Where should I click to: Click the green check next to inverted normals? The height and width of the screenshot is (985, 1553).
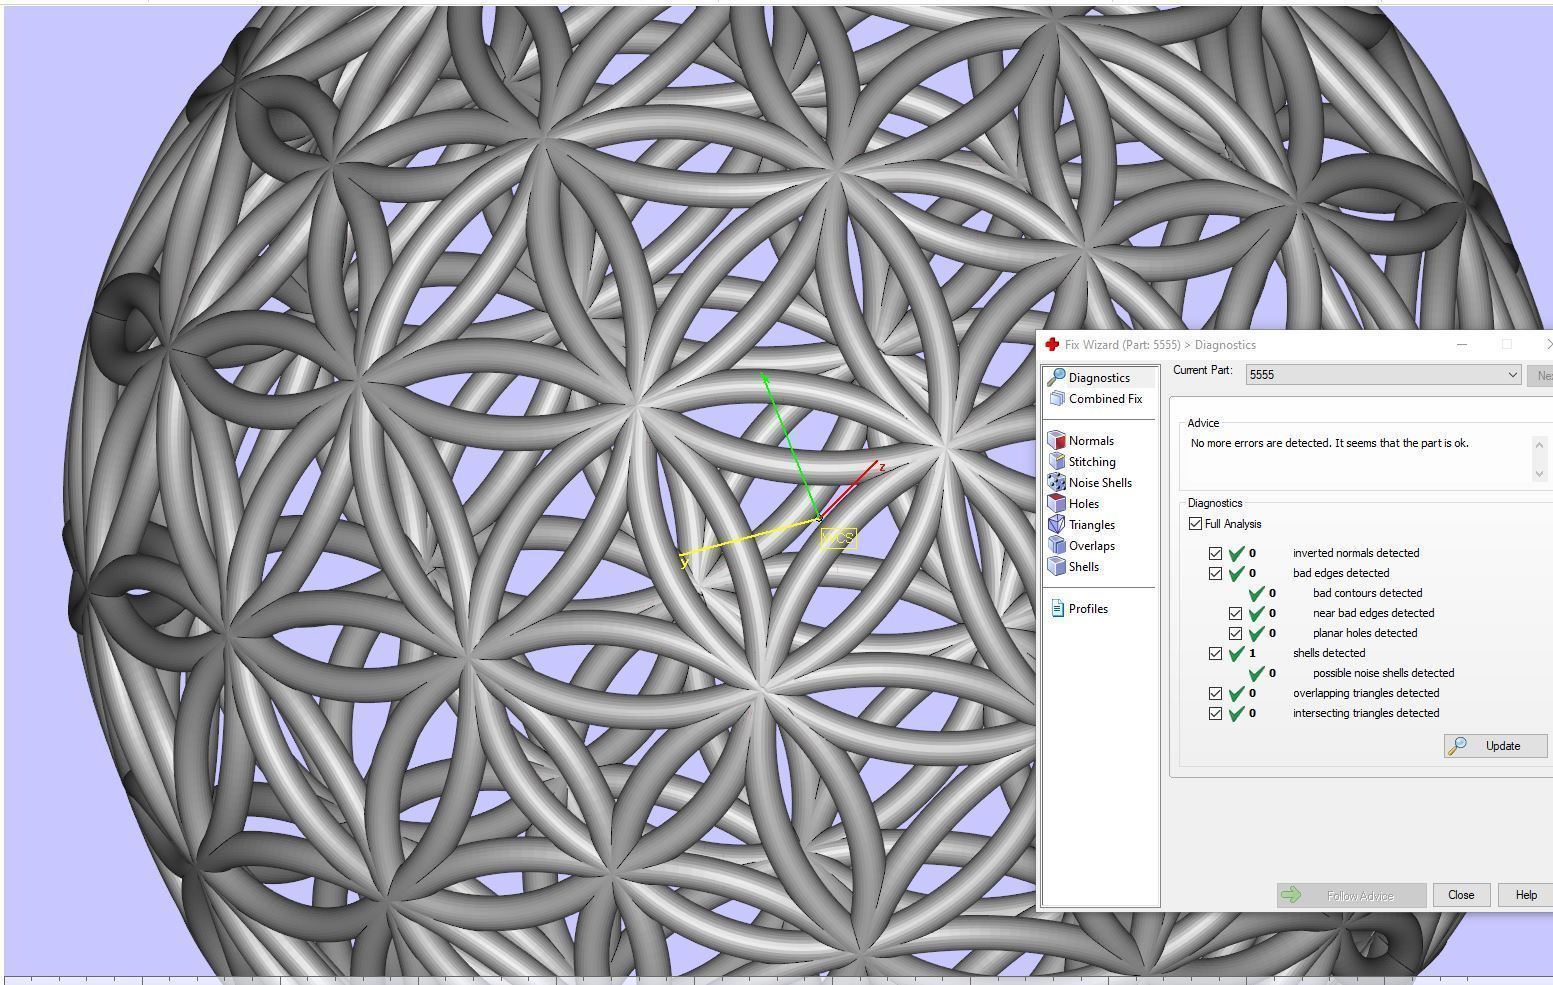tap(1236, 553)
